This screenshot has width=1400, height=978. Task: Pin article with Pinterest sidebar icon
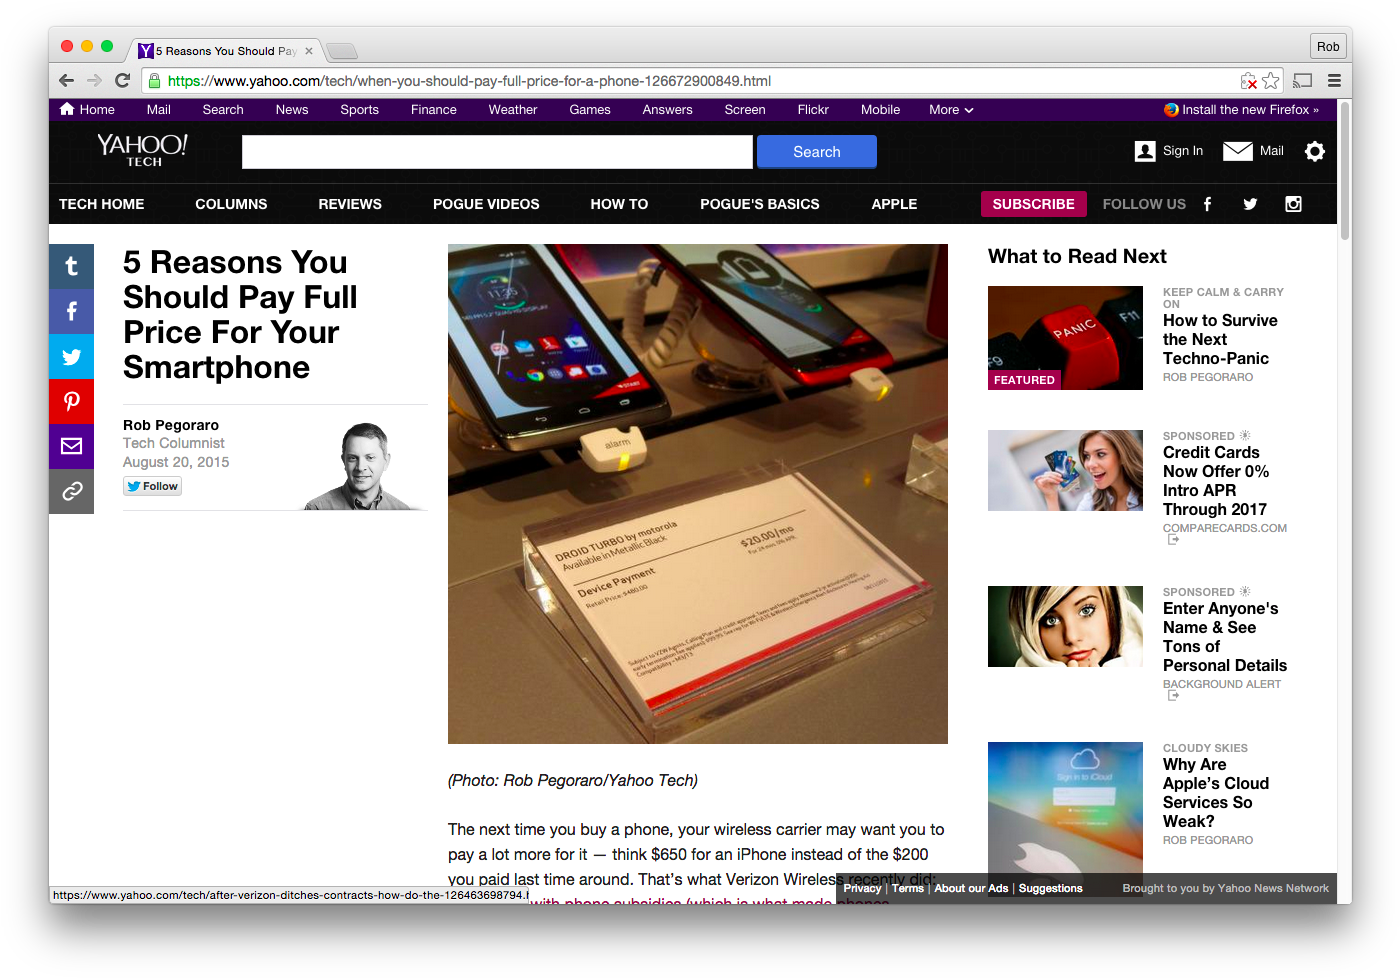coord(71,401)
